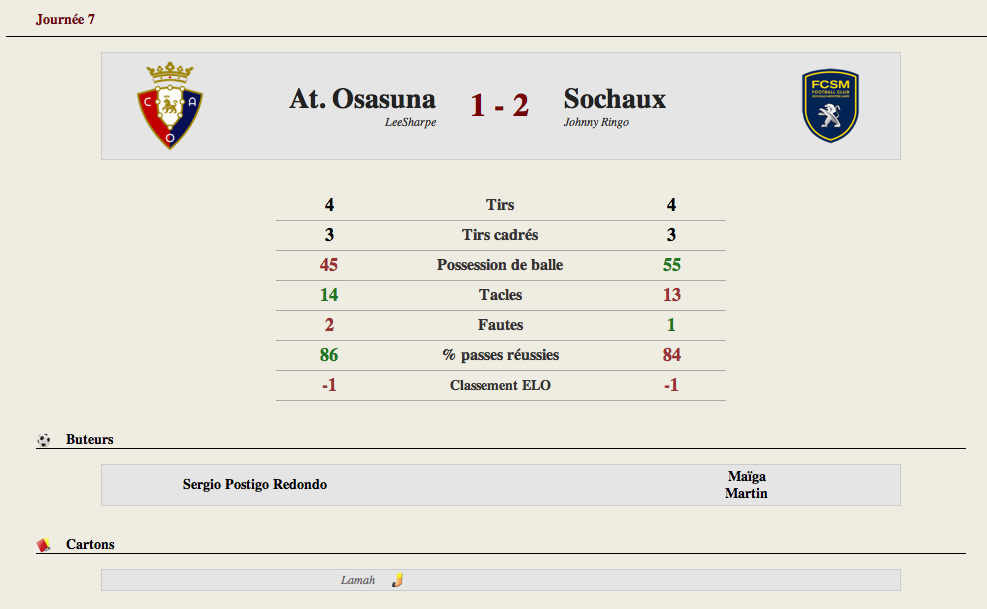Select the Journée 7 heading
Screen dimensions: 987x609
tap(65, 20)
